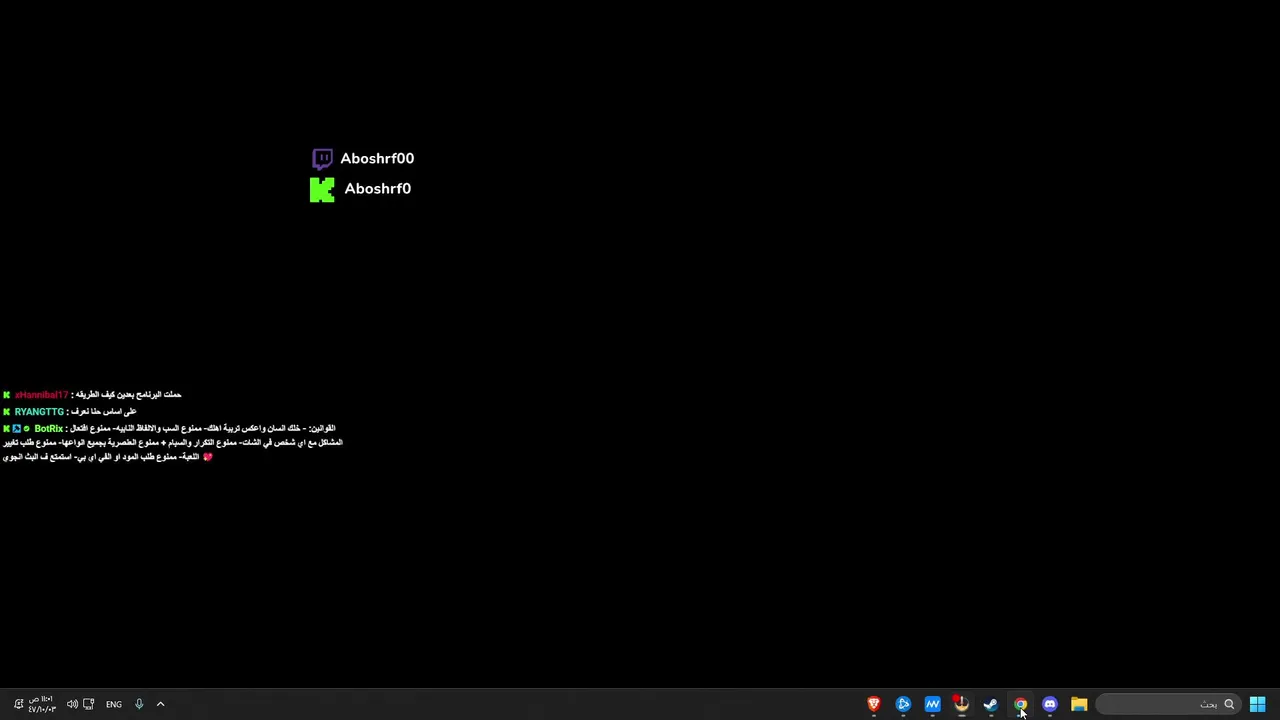Open the blue circular app next to Brave
The width and height of the screenshot is (1280, 720).
pyautogui.click(x=903, y=704)
